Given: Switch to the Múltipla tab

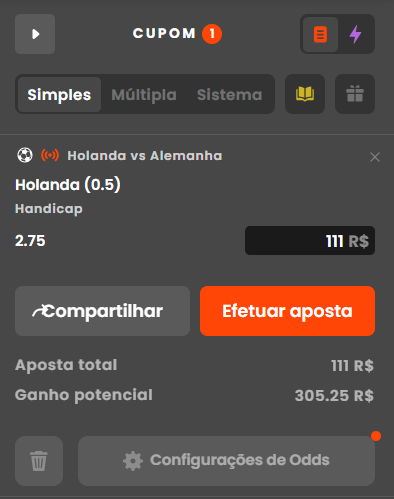Looking at the screenshot, I should pos(144,95).
